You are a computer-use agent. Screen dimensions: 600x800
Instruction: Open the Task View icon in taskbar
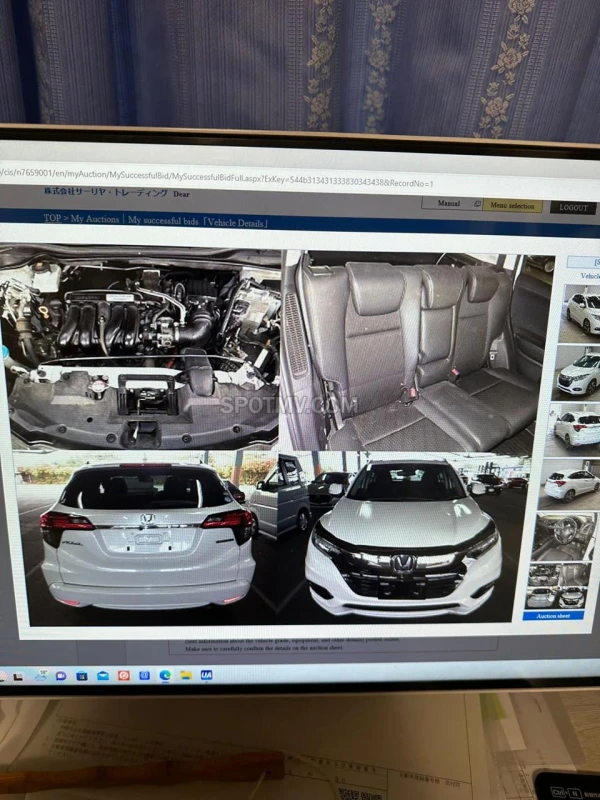click(x=18, y=677)
